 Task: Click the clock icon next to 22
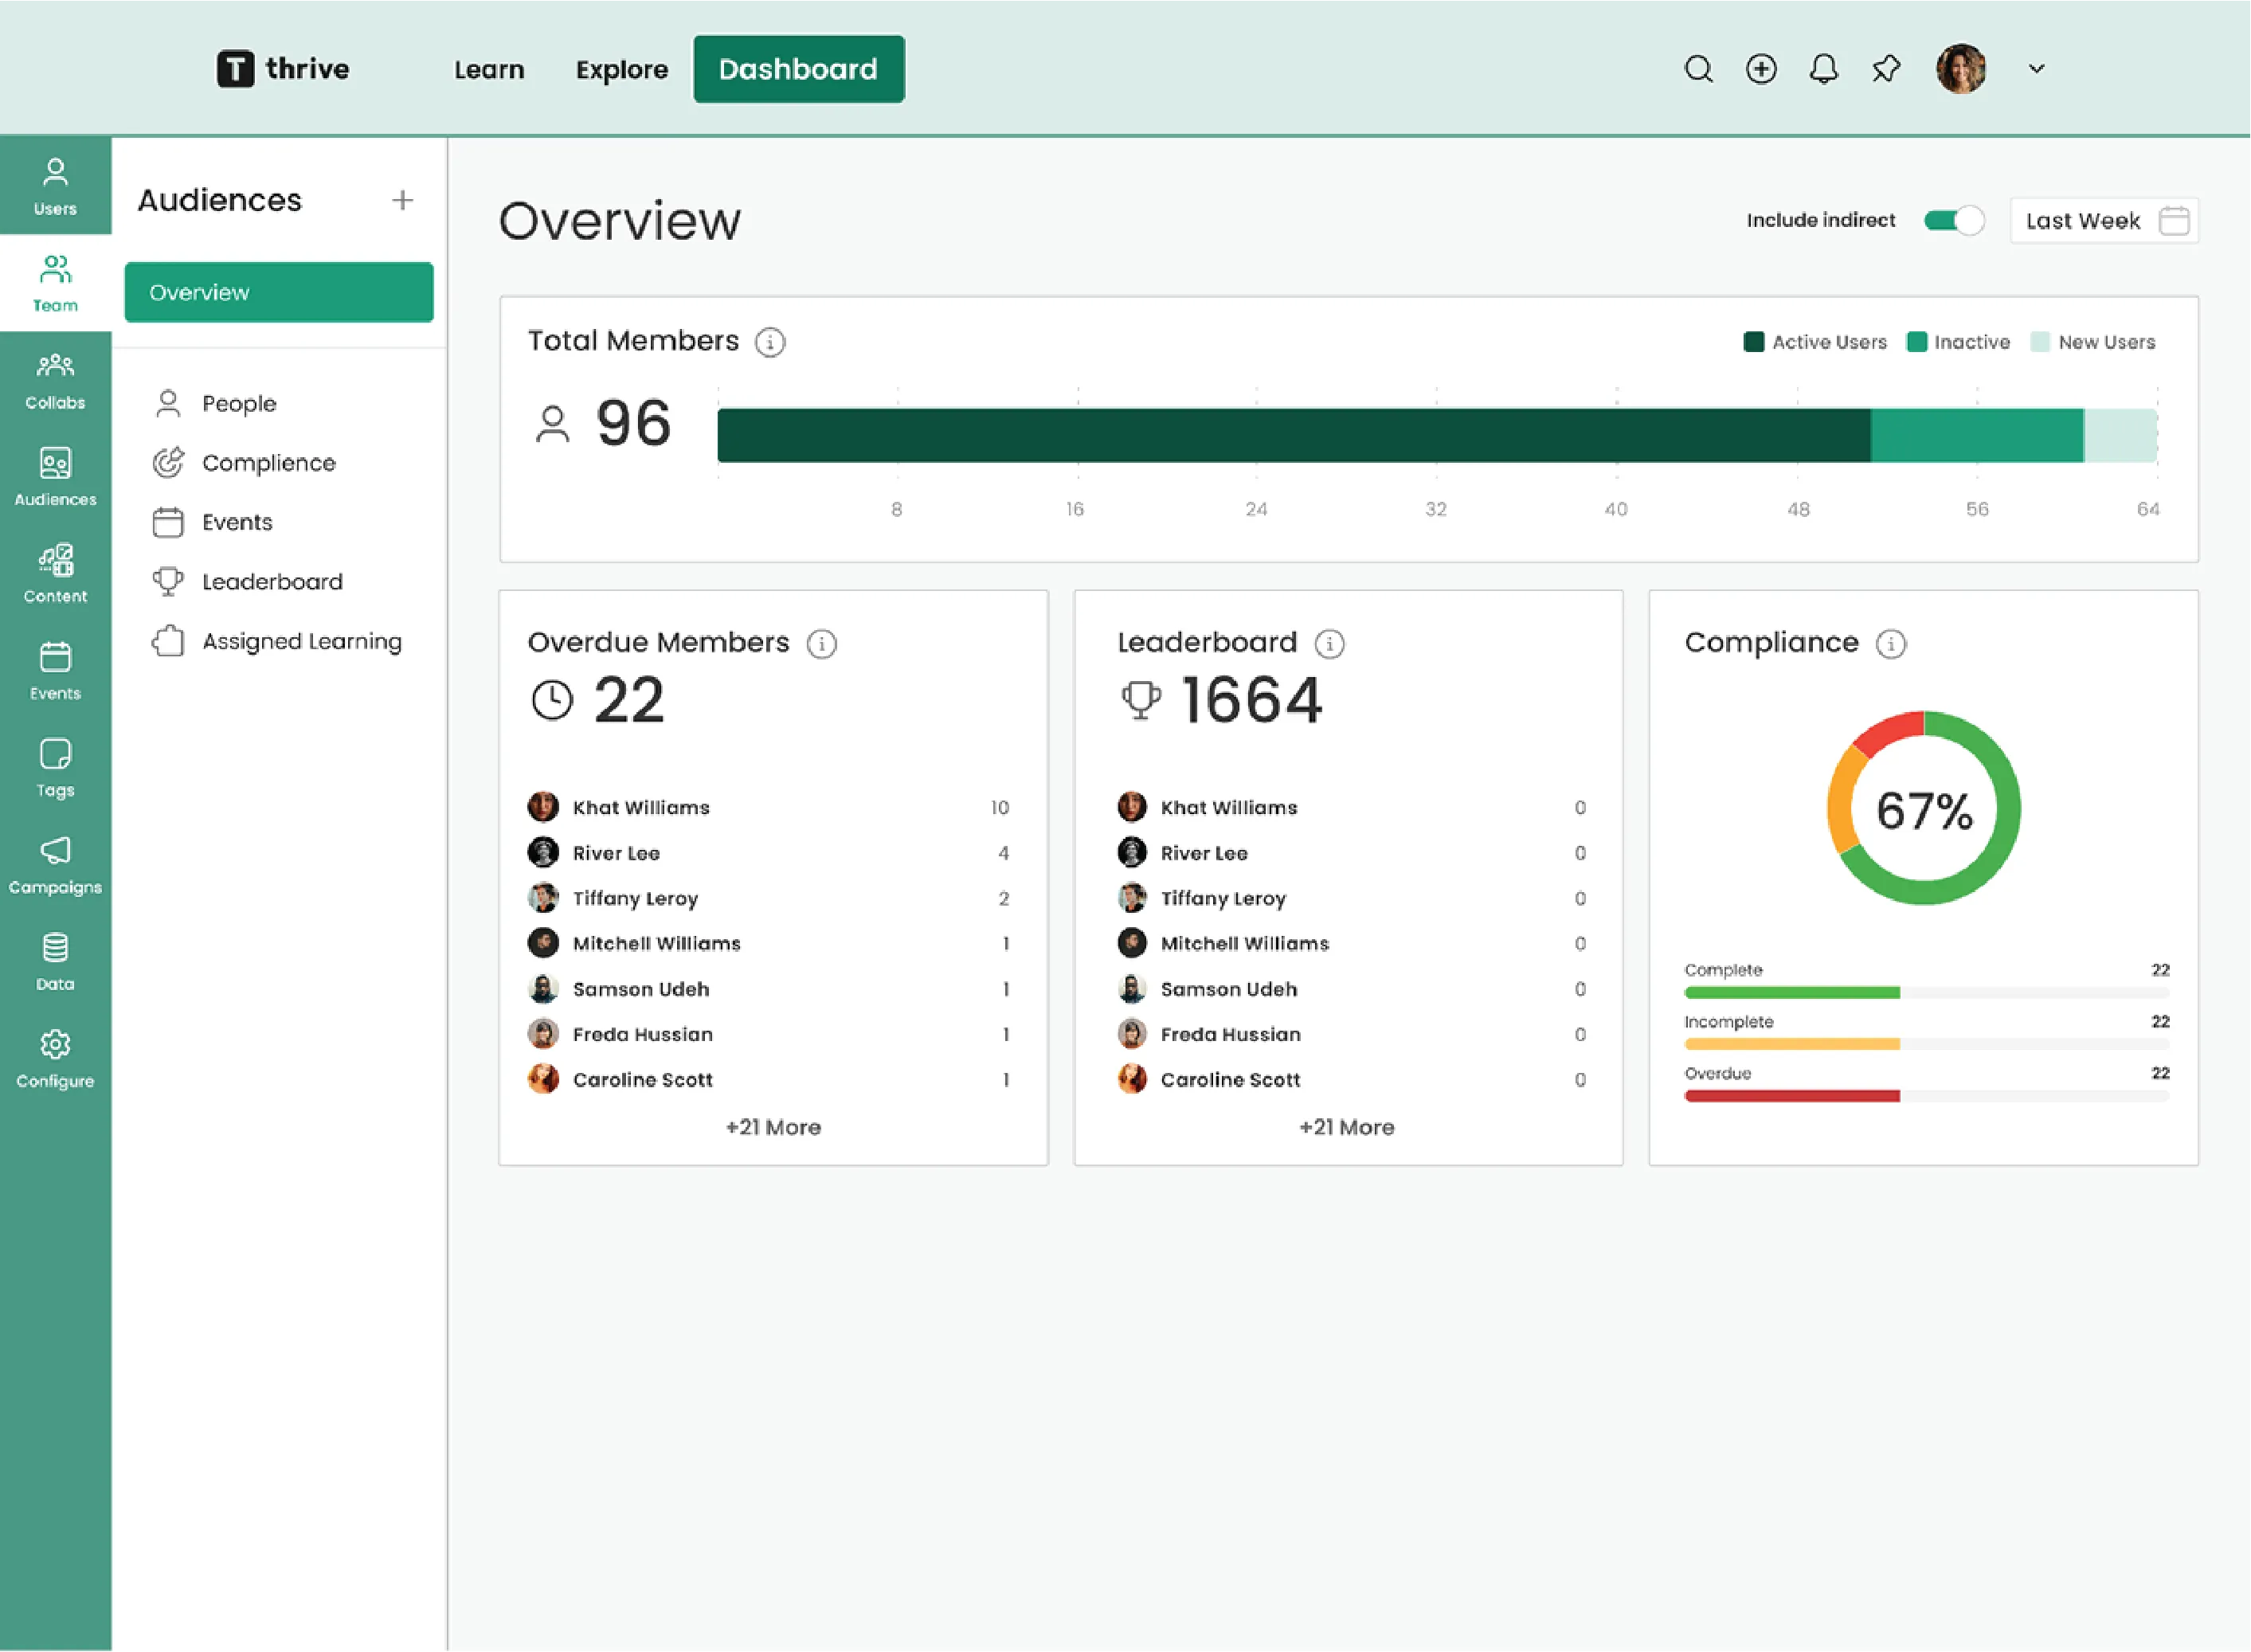click(x=552, y=700)
